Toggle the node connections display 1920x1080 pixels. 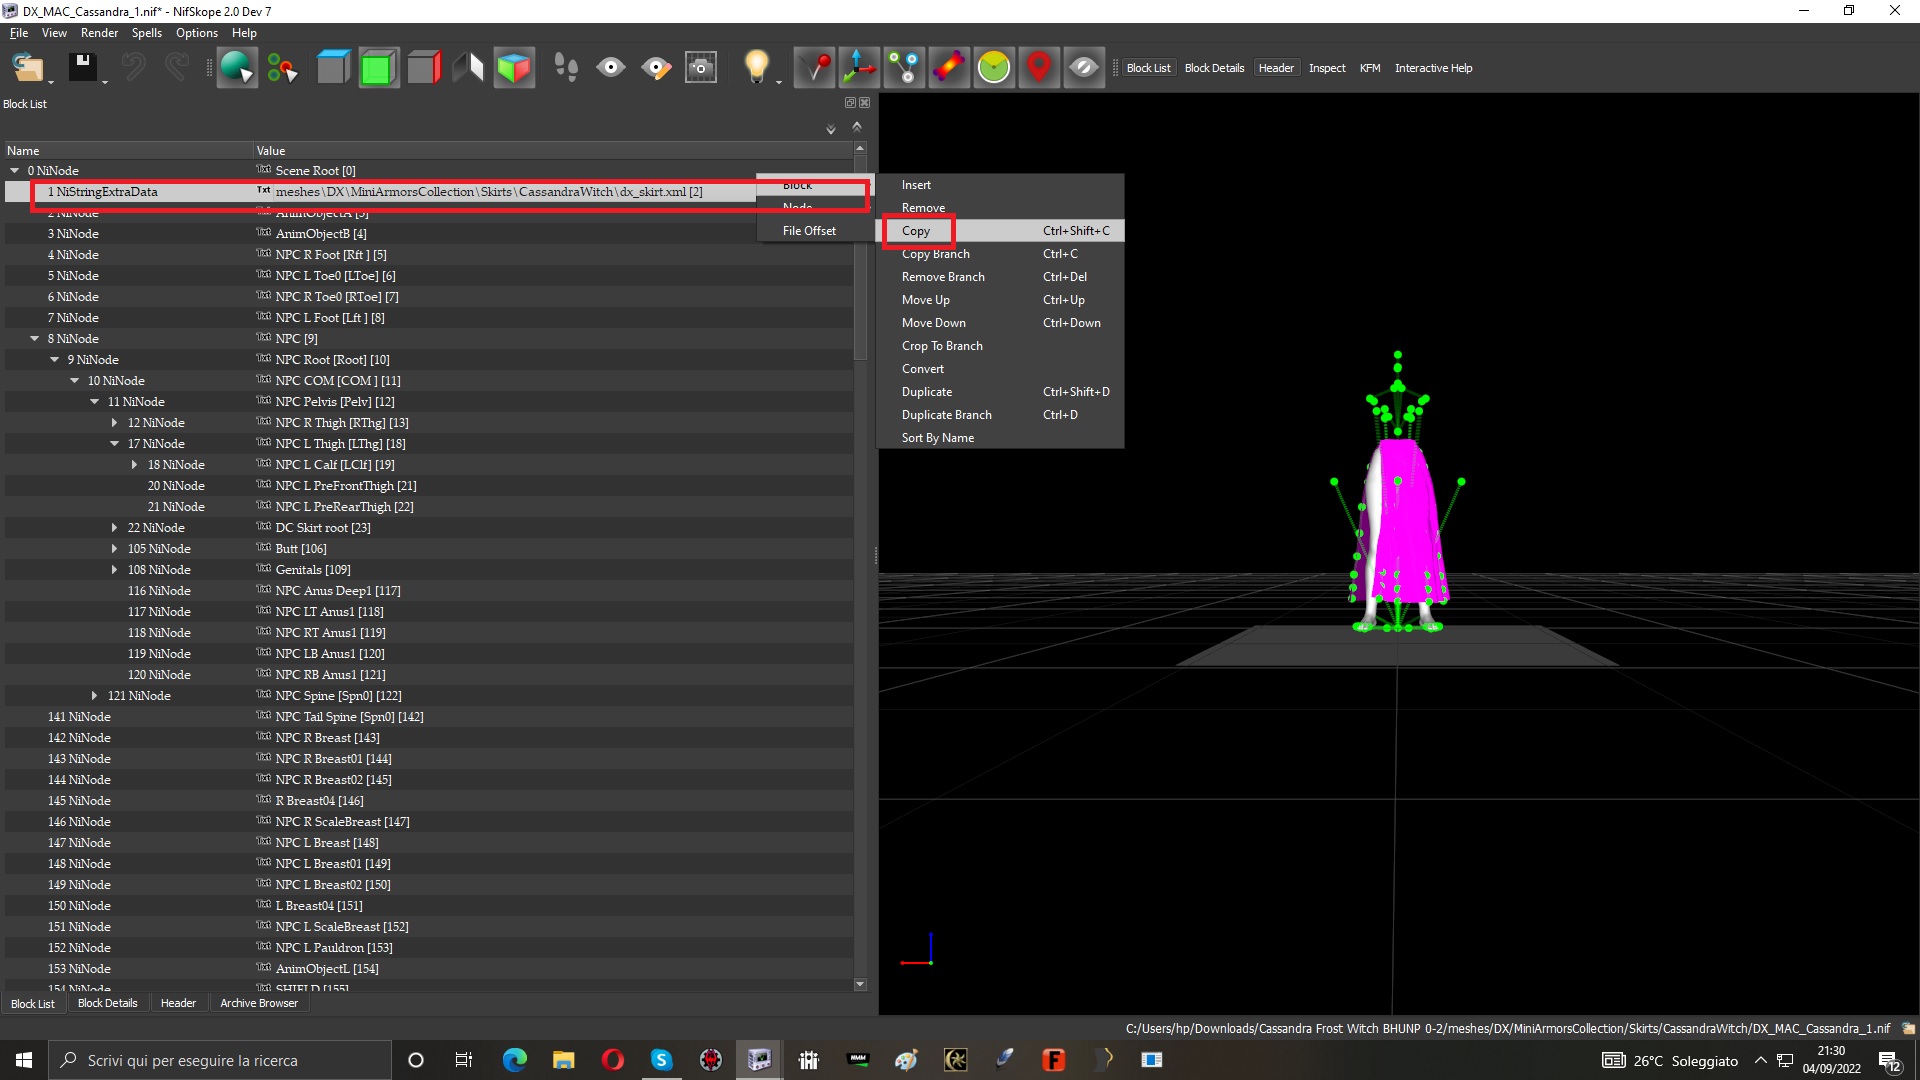pyautogui.click(x=904, y=68)
